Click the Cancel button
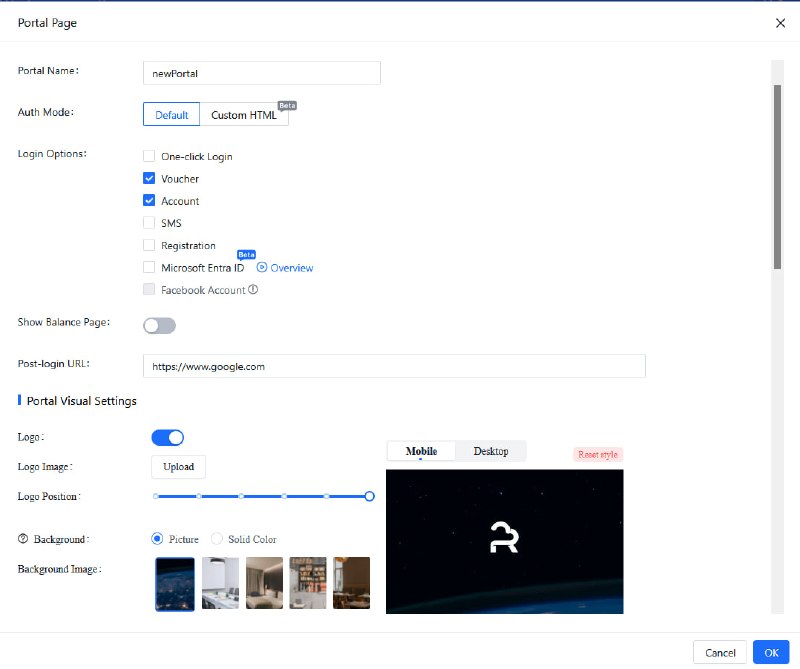Screen dimensions: 800x669 [720, 653]
